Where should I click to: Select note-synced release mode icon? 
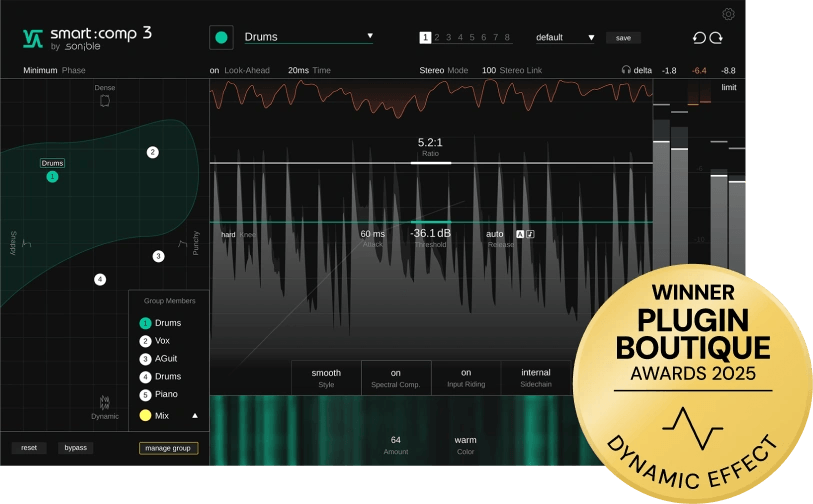(x=530, y=234)
